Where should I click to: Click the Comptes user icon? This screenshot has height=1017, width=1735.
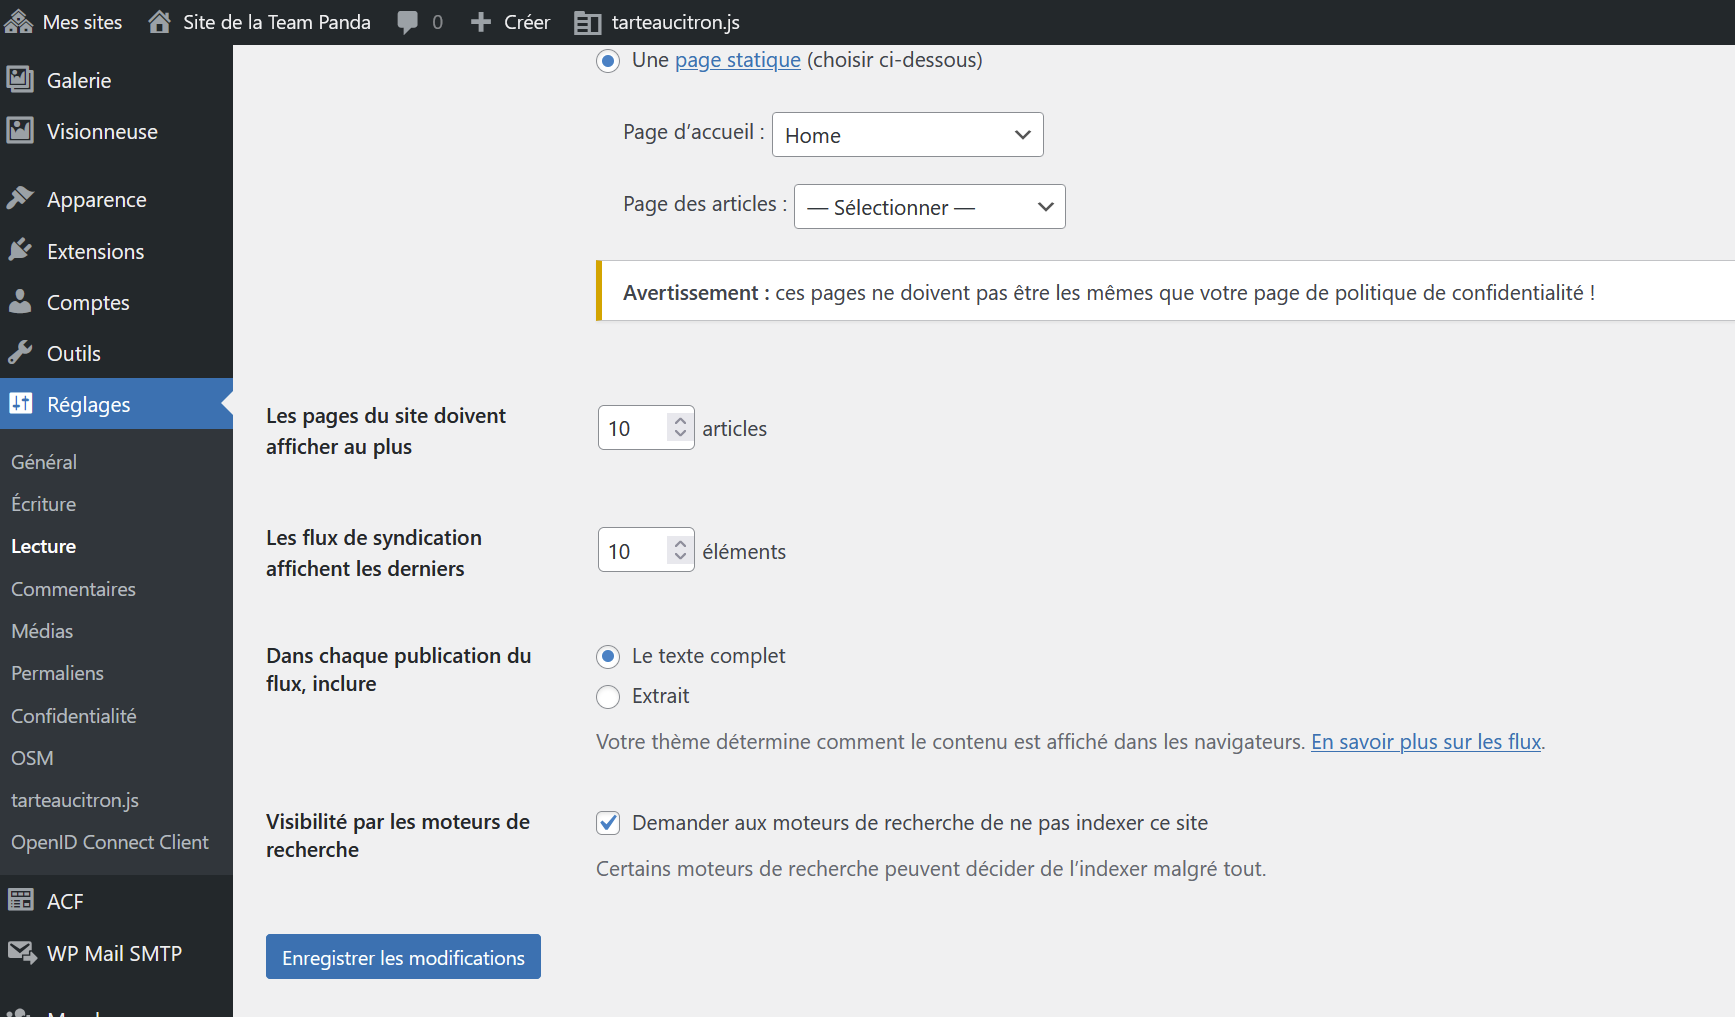click(x=20, y=302)
